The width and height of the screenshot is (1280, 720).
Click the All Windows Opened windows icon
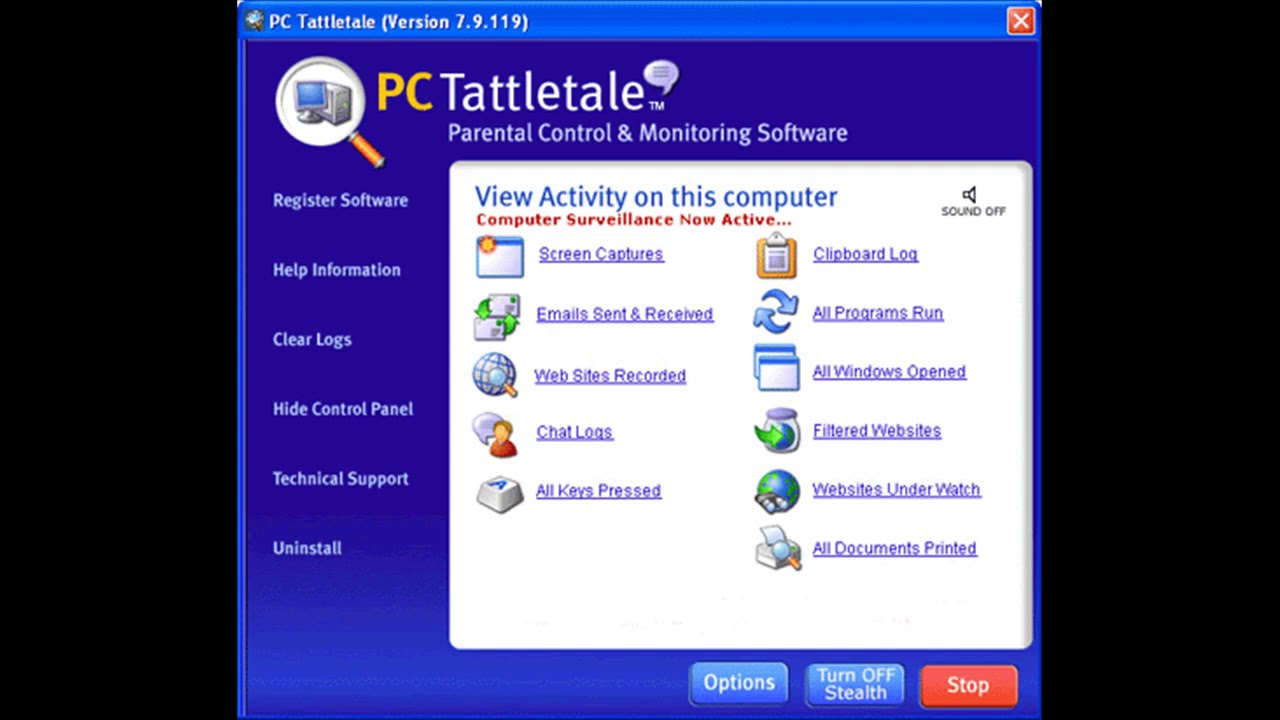pyautogui.click(x=777, y=368)
